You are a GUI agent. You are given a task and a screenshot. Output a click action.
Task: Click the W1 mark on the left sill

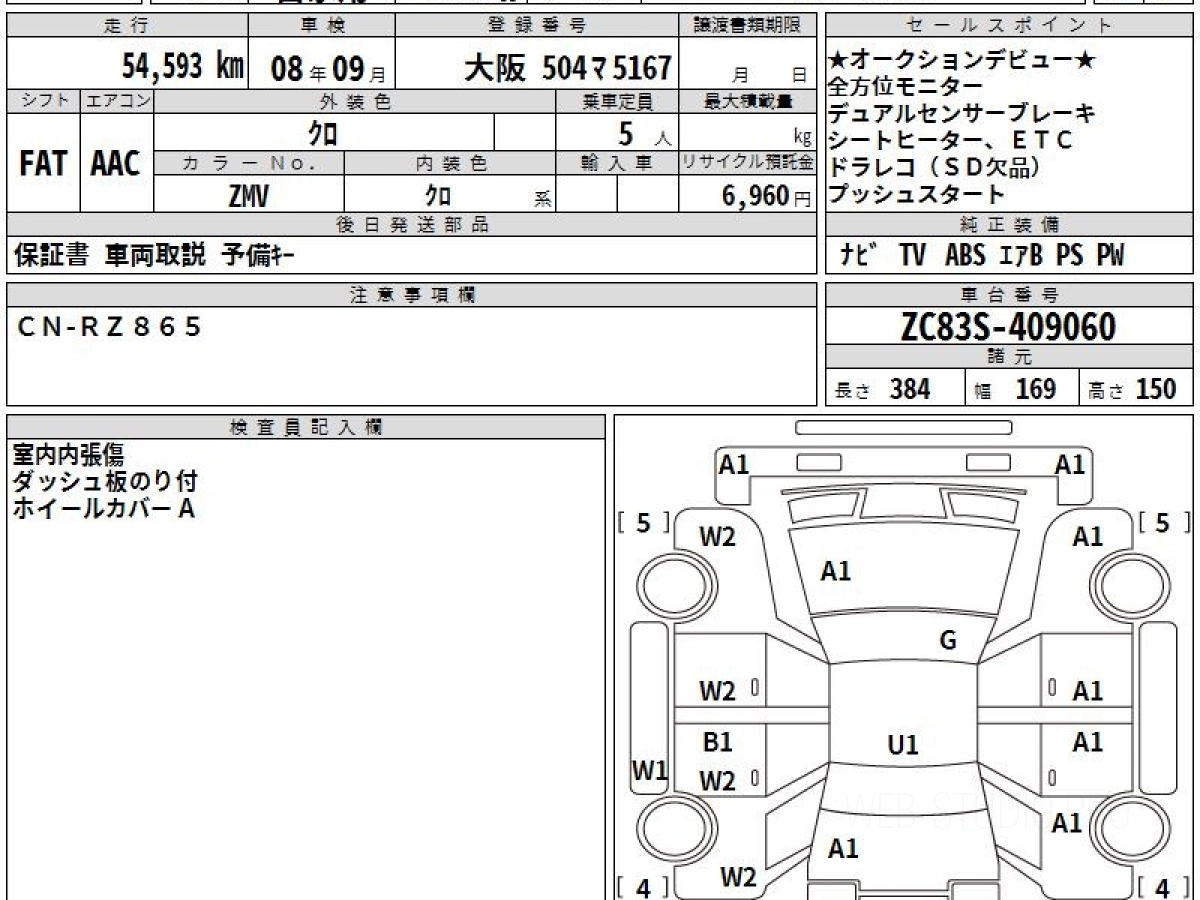(x=650, y=770)
